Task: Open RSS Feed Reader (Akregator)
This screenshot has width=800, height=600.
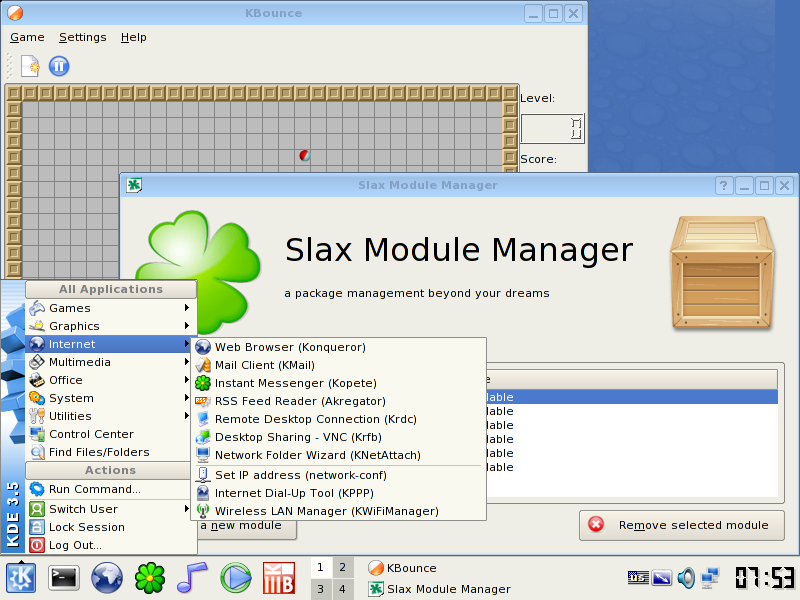Action: [338, 401]
